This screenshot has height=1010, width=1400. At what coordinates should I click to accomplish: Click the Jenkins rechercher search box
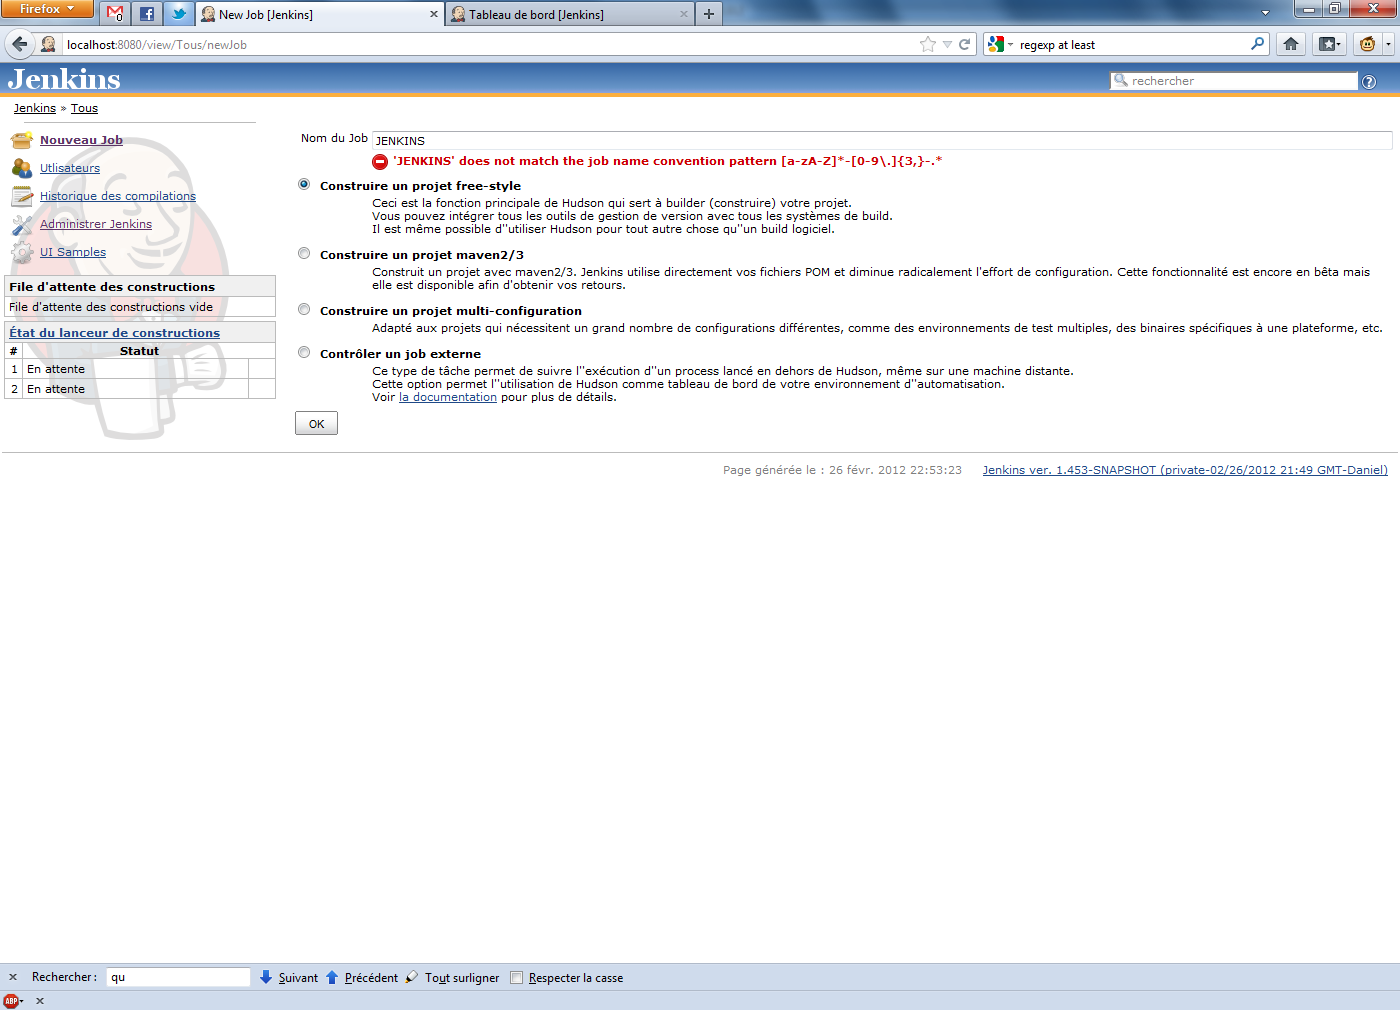point(1234,81)
